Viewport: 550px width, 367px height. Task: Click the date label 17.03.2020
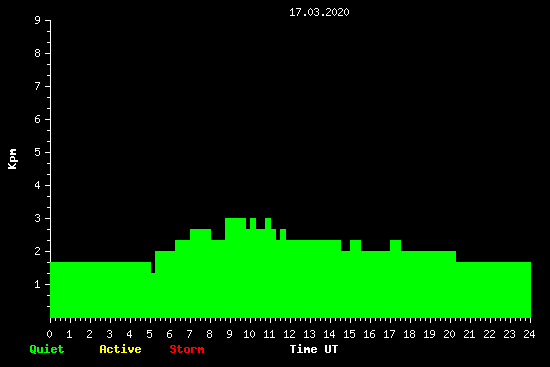pyautogui.click(x=319, y=12)
